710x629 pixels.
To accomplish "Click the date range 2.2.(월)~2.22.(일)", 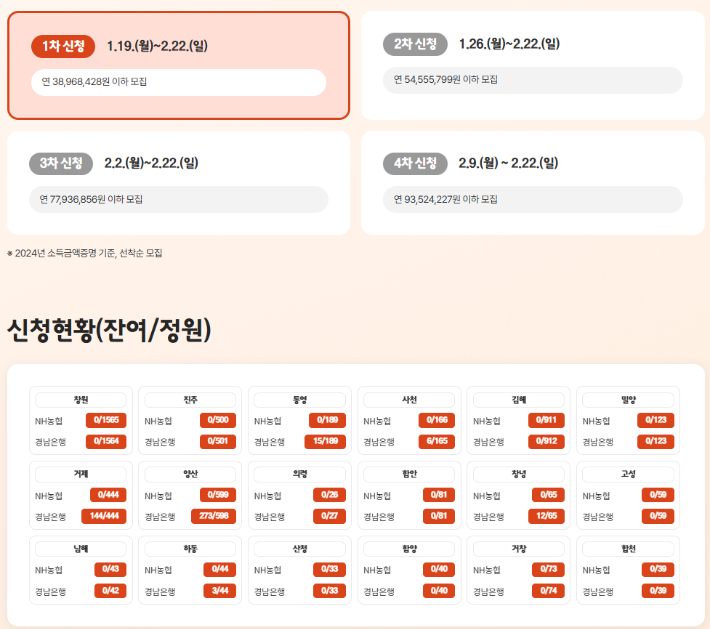I will pos(151,163).
